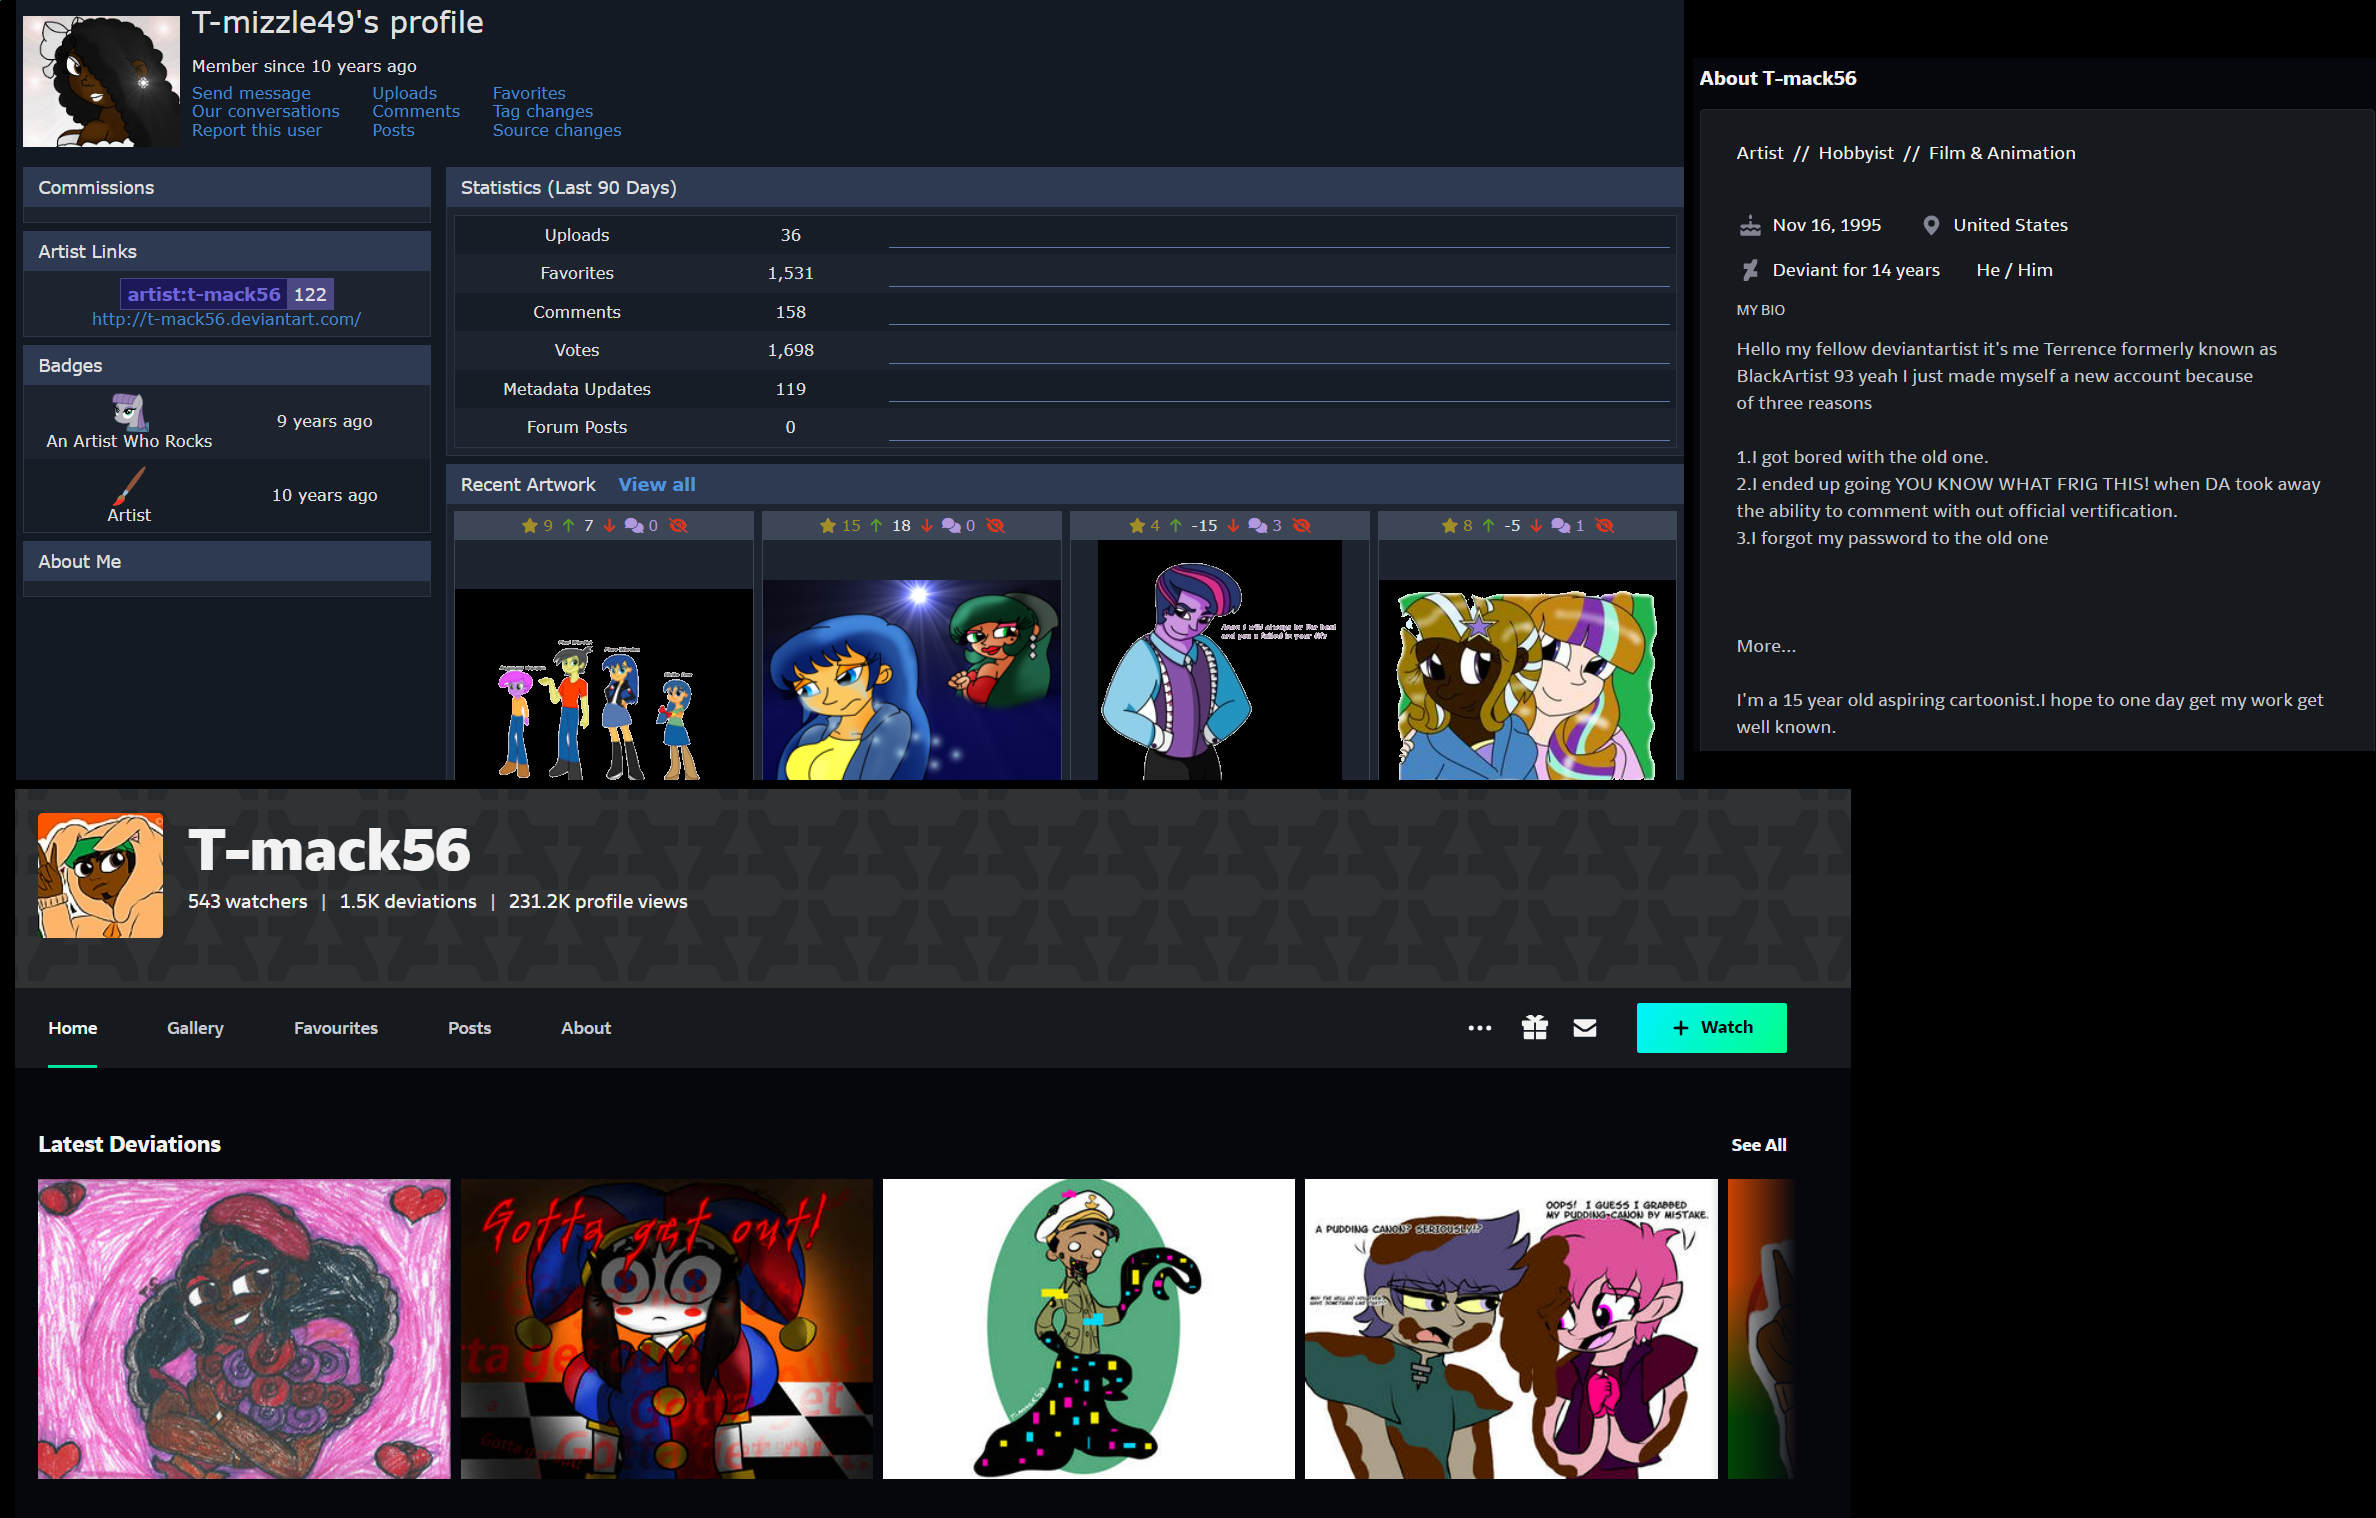Open T-mack56's DeviantArt avatar
The image size is (2376, 1518).
point(100,875)
